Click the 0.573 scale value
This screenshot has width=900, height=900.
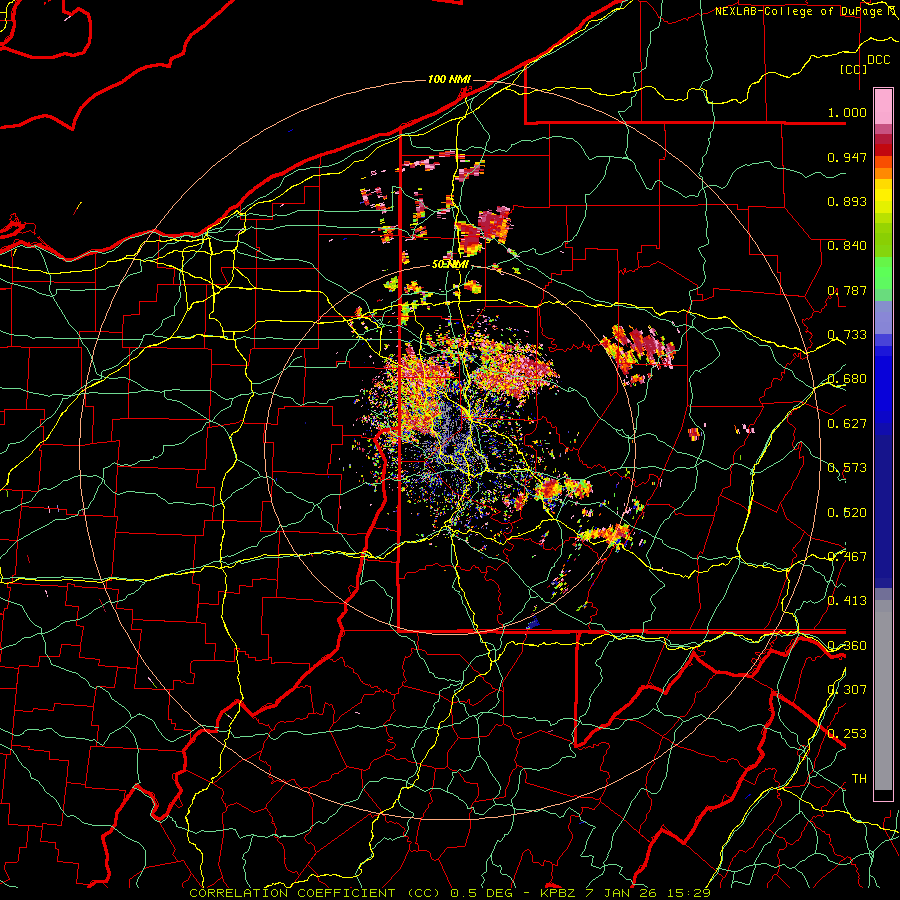coord(847,468)
